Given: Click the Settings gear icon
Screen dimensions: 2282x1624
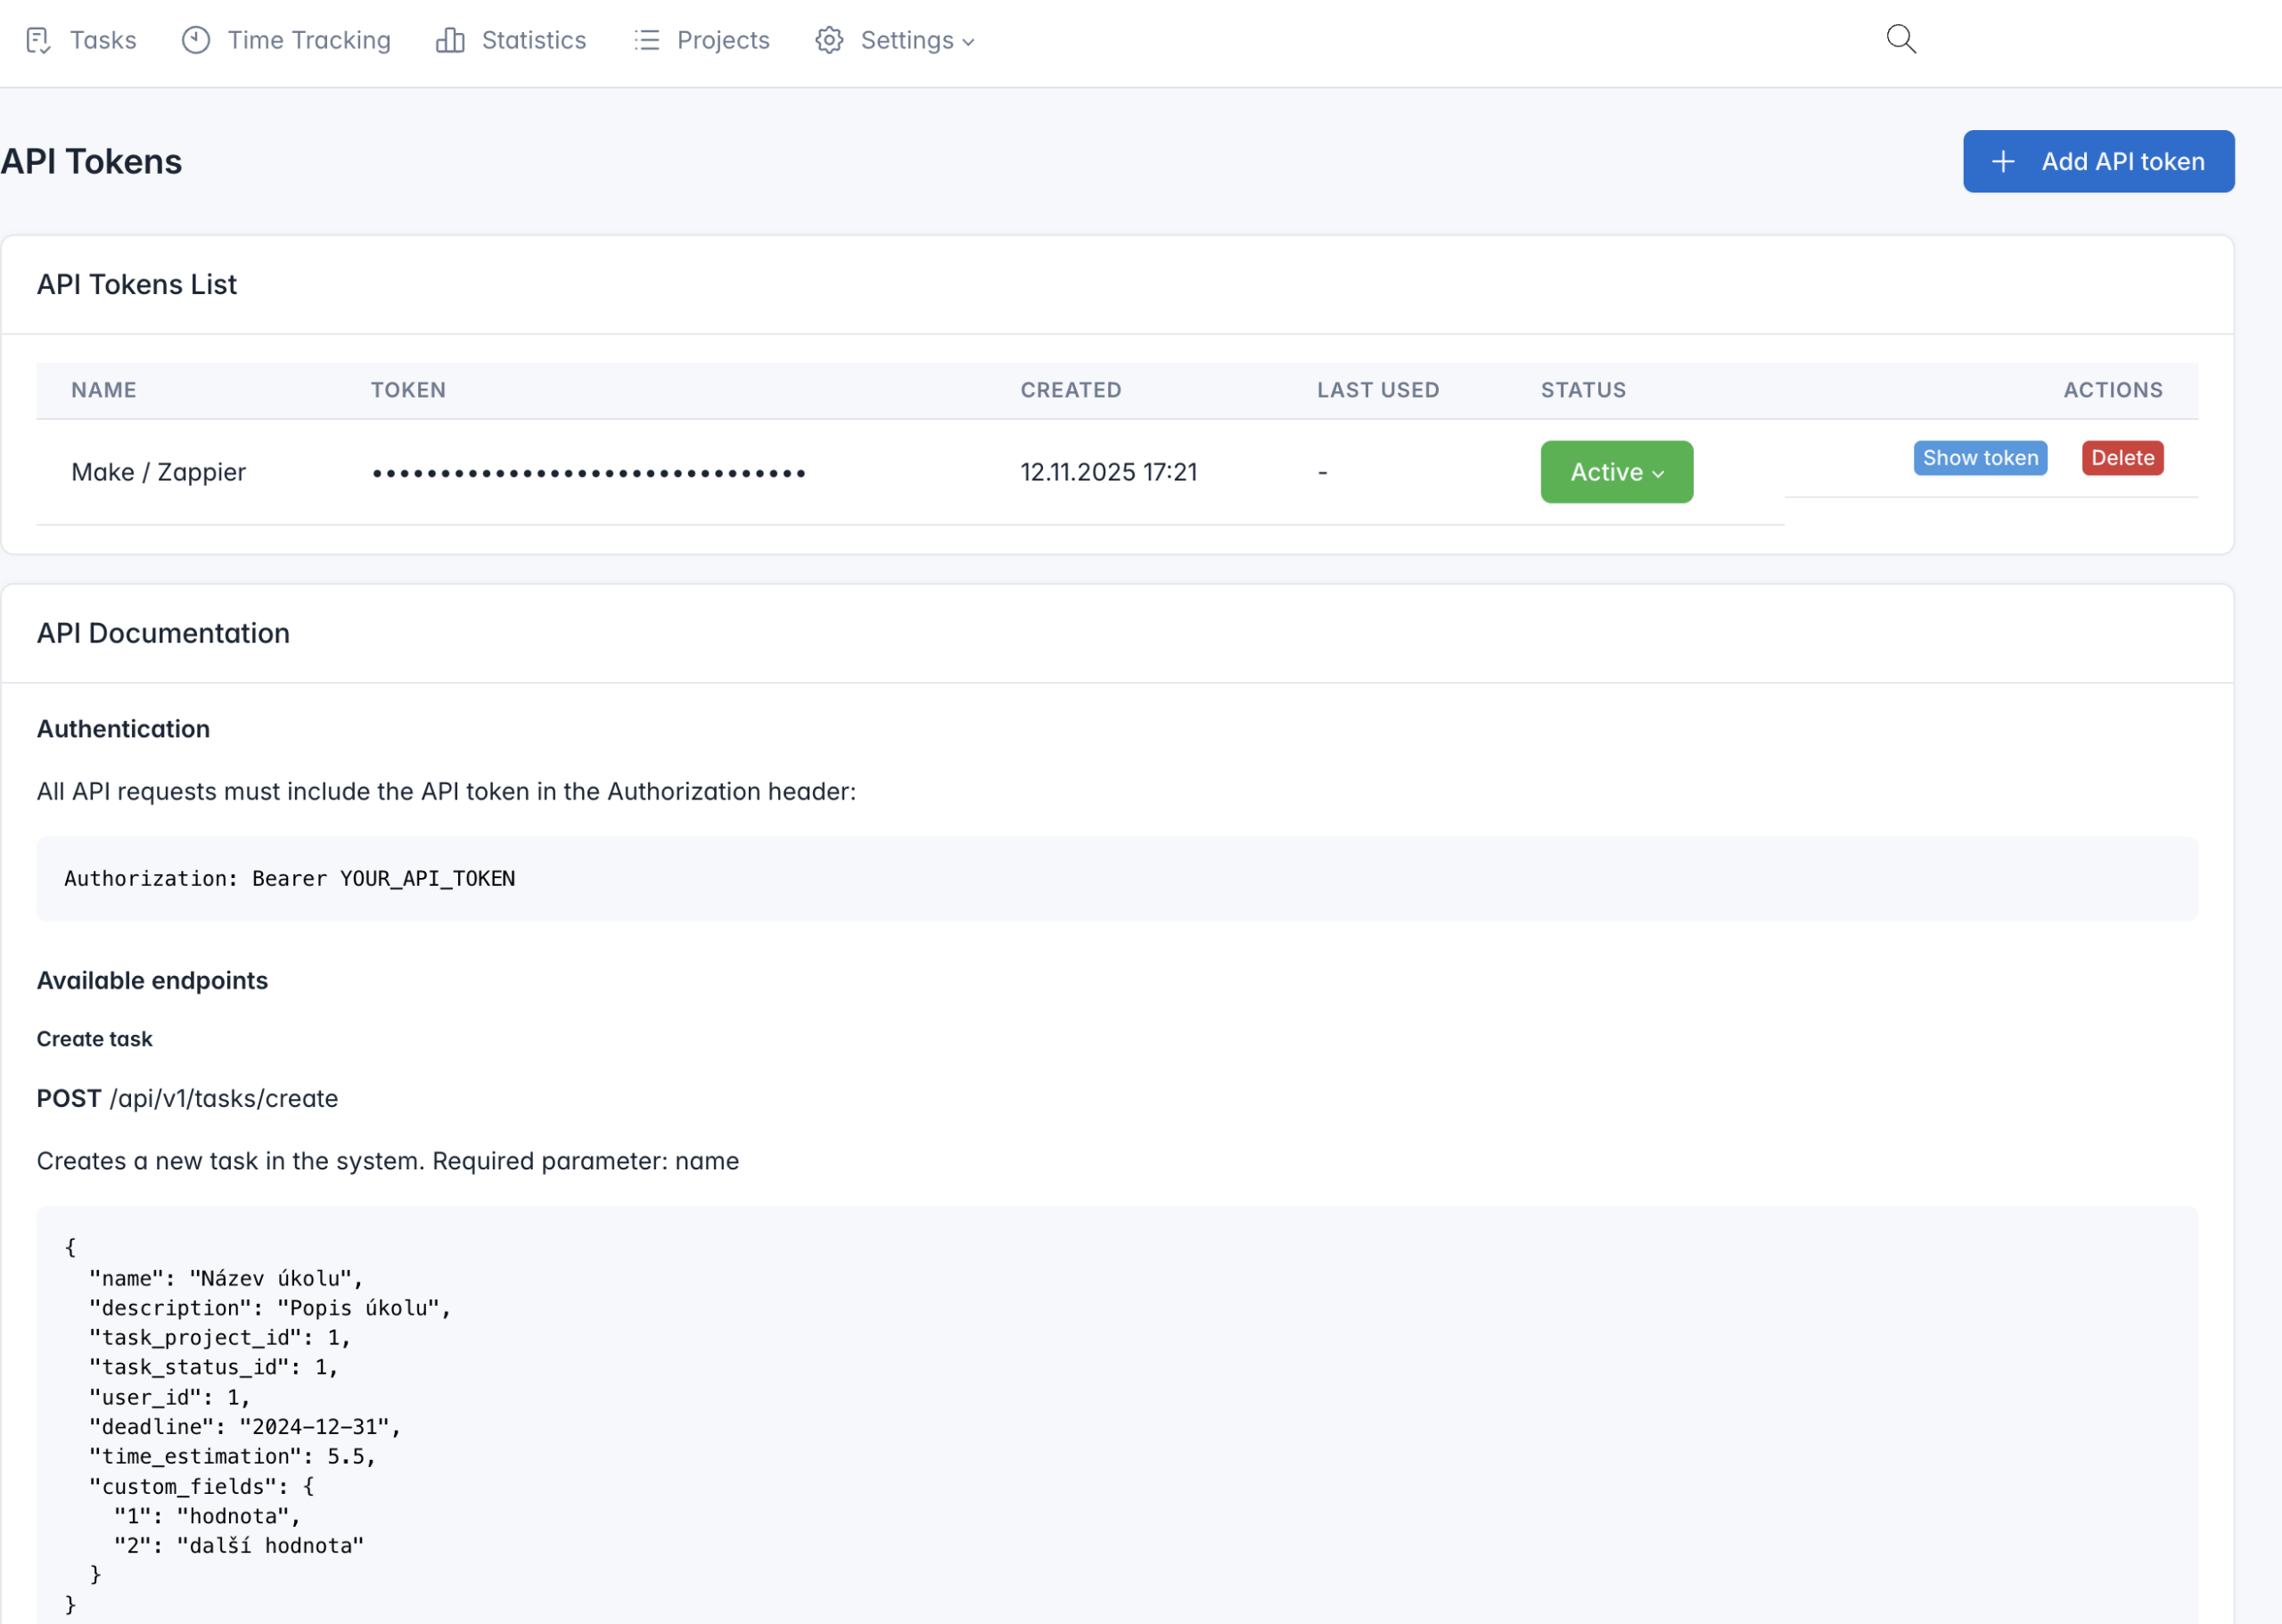Looking at the screenshot, I should pyautogui.click(x=829, y=40).
